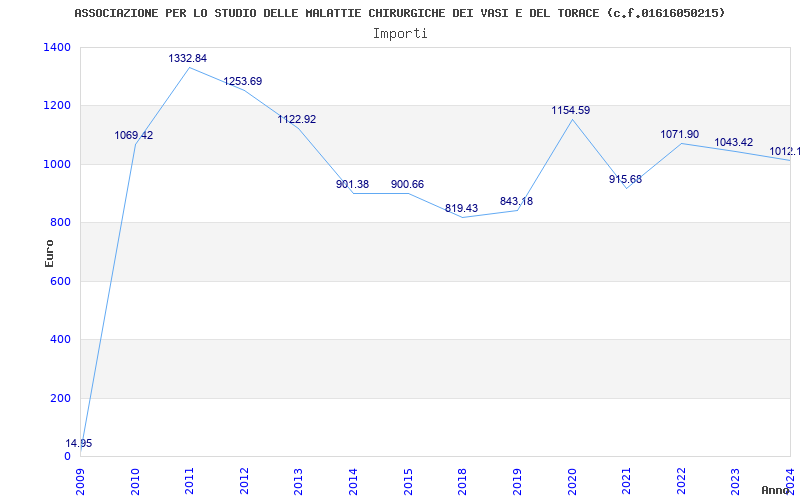800x500 pixels.
Task: Click the y-axis value 0
Action: 67,456
